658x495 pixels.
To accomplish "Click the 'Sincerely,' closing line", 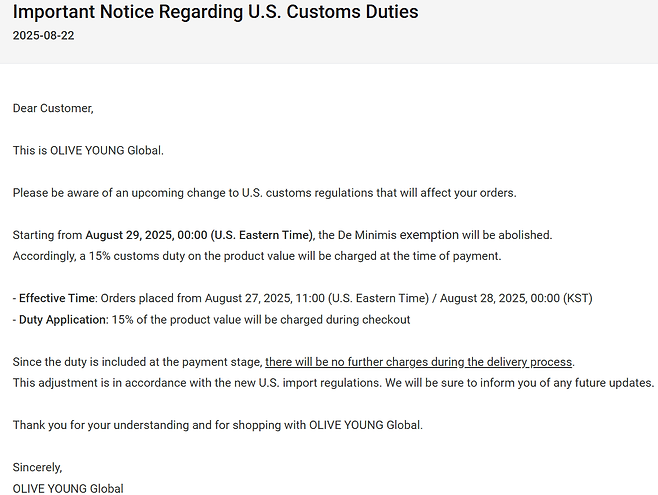I will (37, 467).
